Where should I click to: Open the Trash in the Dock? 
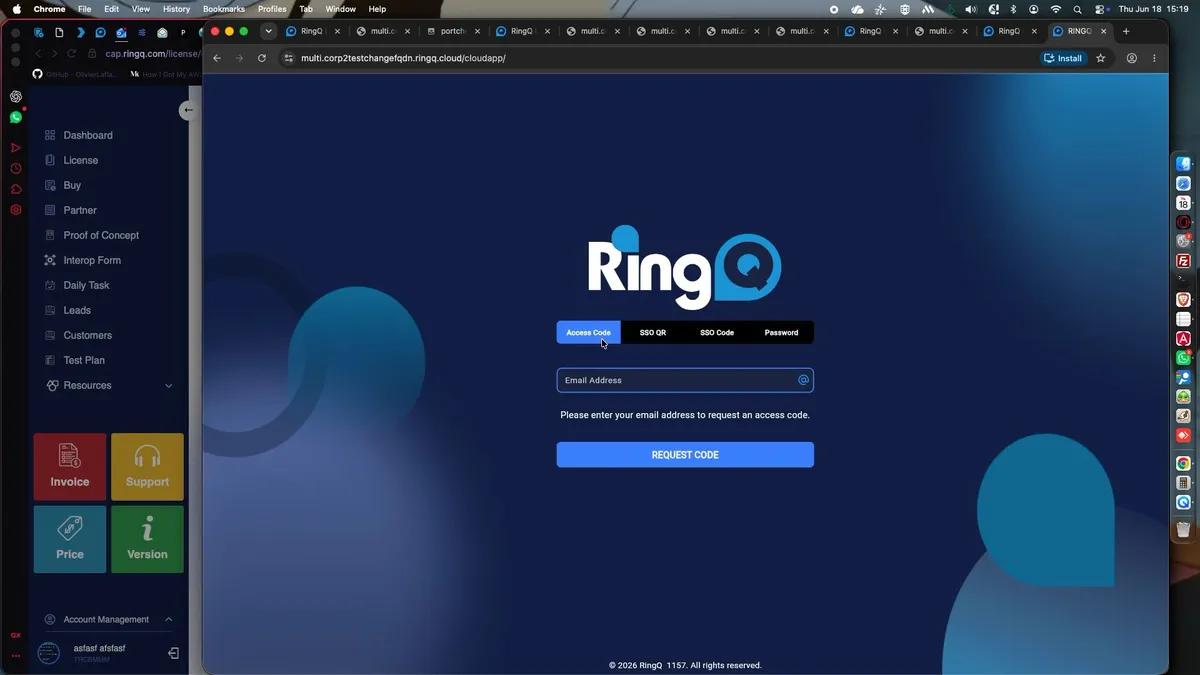(1183, 530)
